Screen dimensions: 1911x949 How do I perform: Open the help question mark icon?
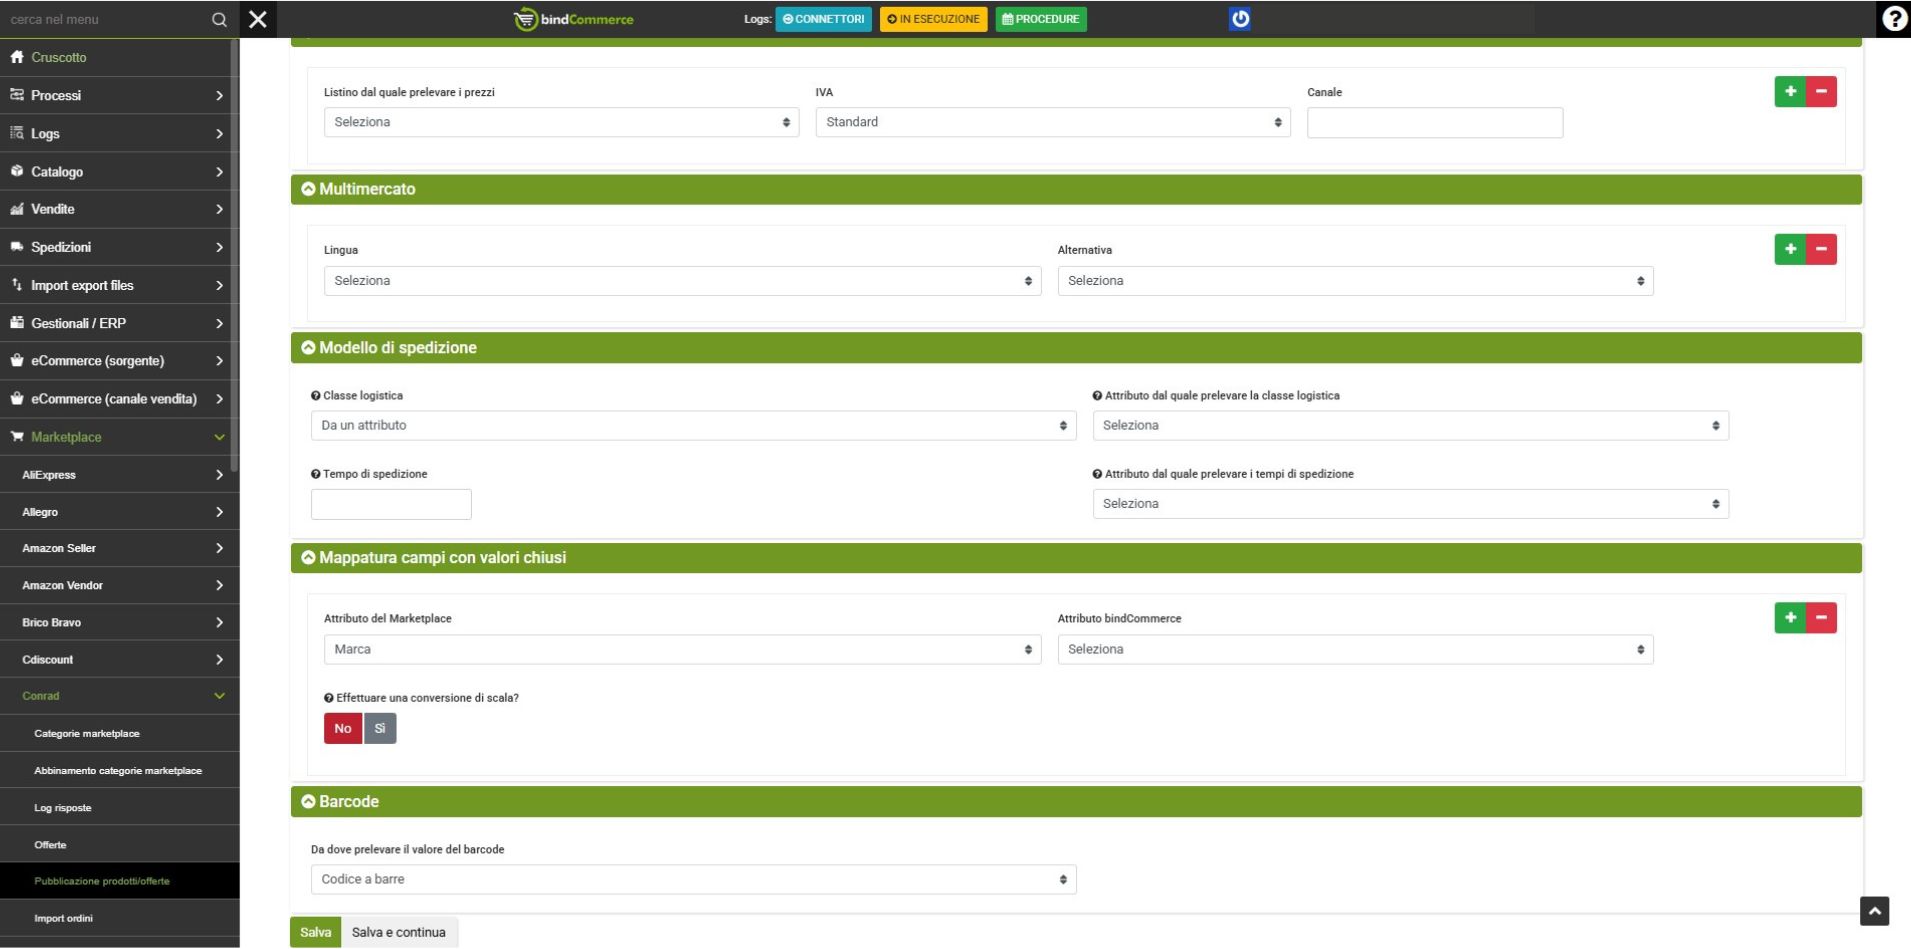point(1893,19)
